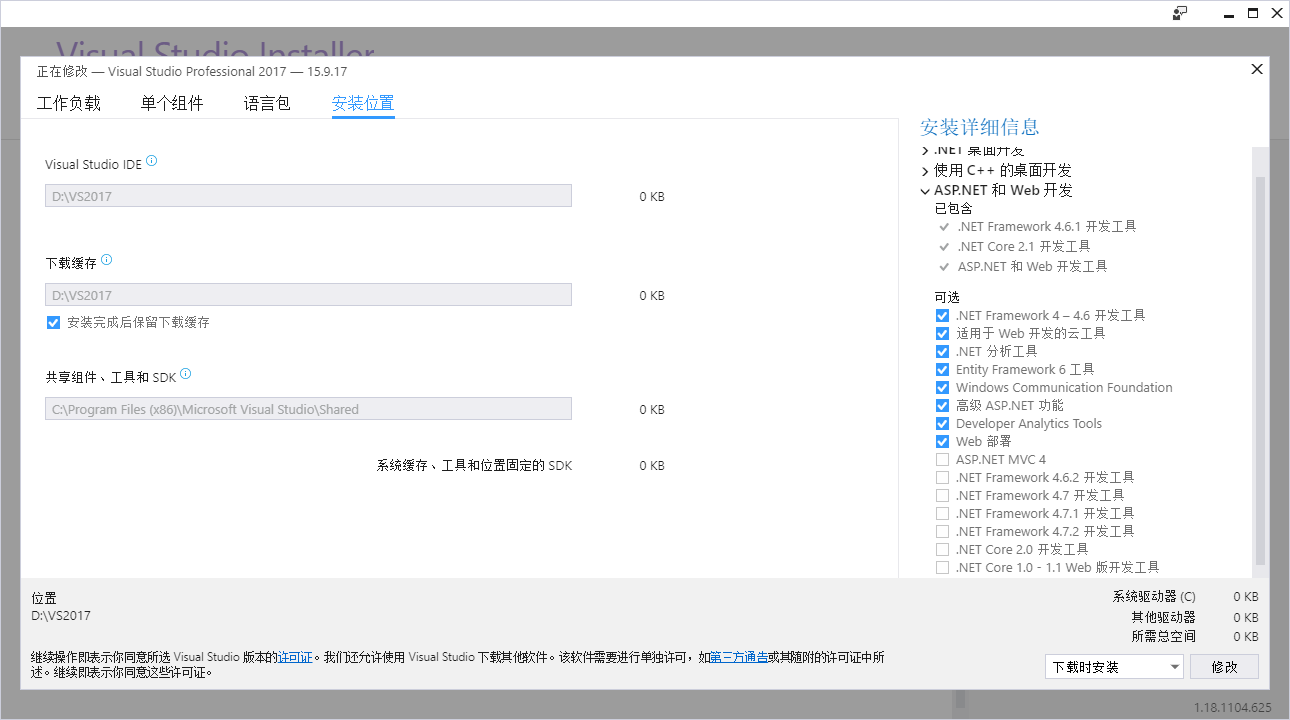The width and height of the screenshot is (1290, 720).
Task: Click 安装详细信息 heading
Action: 980,127
